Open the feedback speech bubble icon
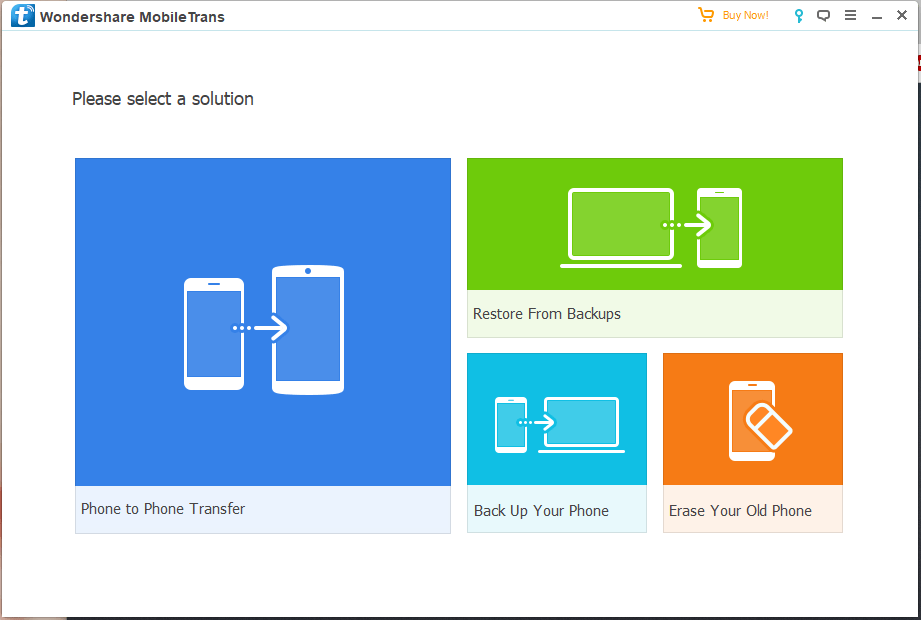The height and width of the screenshot is (620, 921). click(823, 15)
